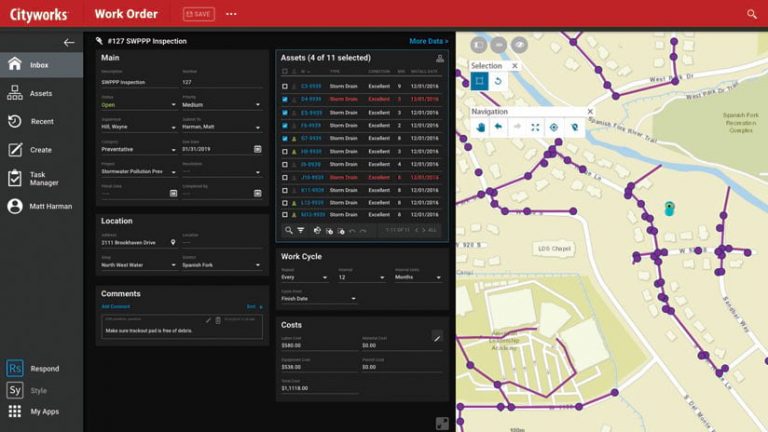Switch to the Style app
Screen dimensions: 768x432
pyautogui.click(x=41, y=390)
